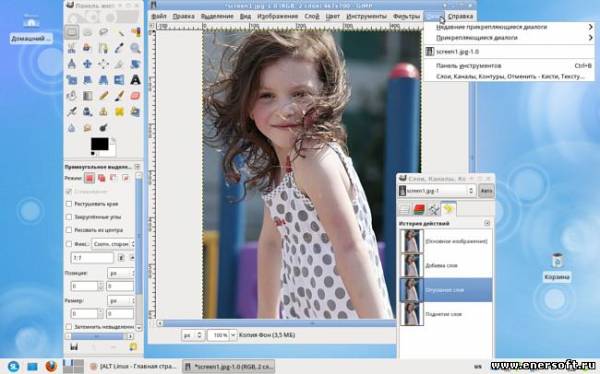Image resolution: width=600 pixels, height=374 pixels.
Task: Enable the 'Закруглённые углы' checkbox
Action: [x=69, y=217]
